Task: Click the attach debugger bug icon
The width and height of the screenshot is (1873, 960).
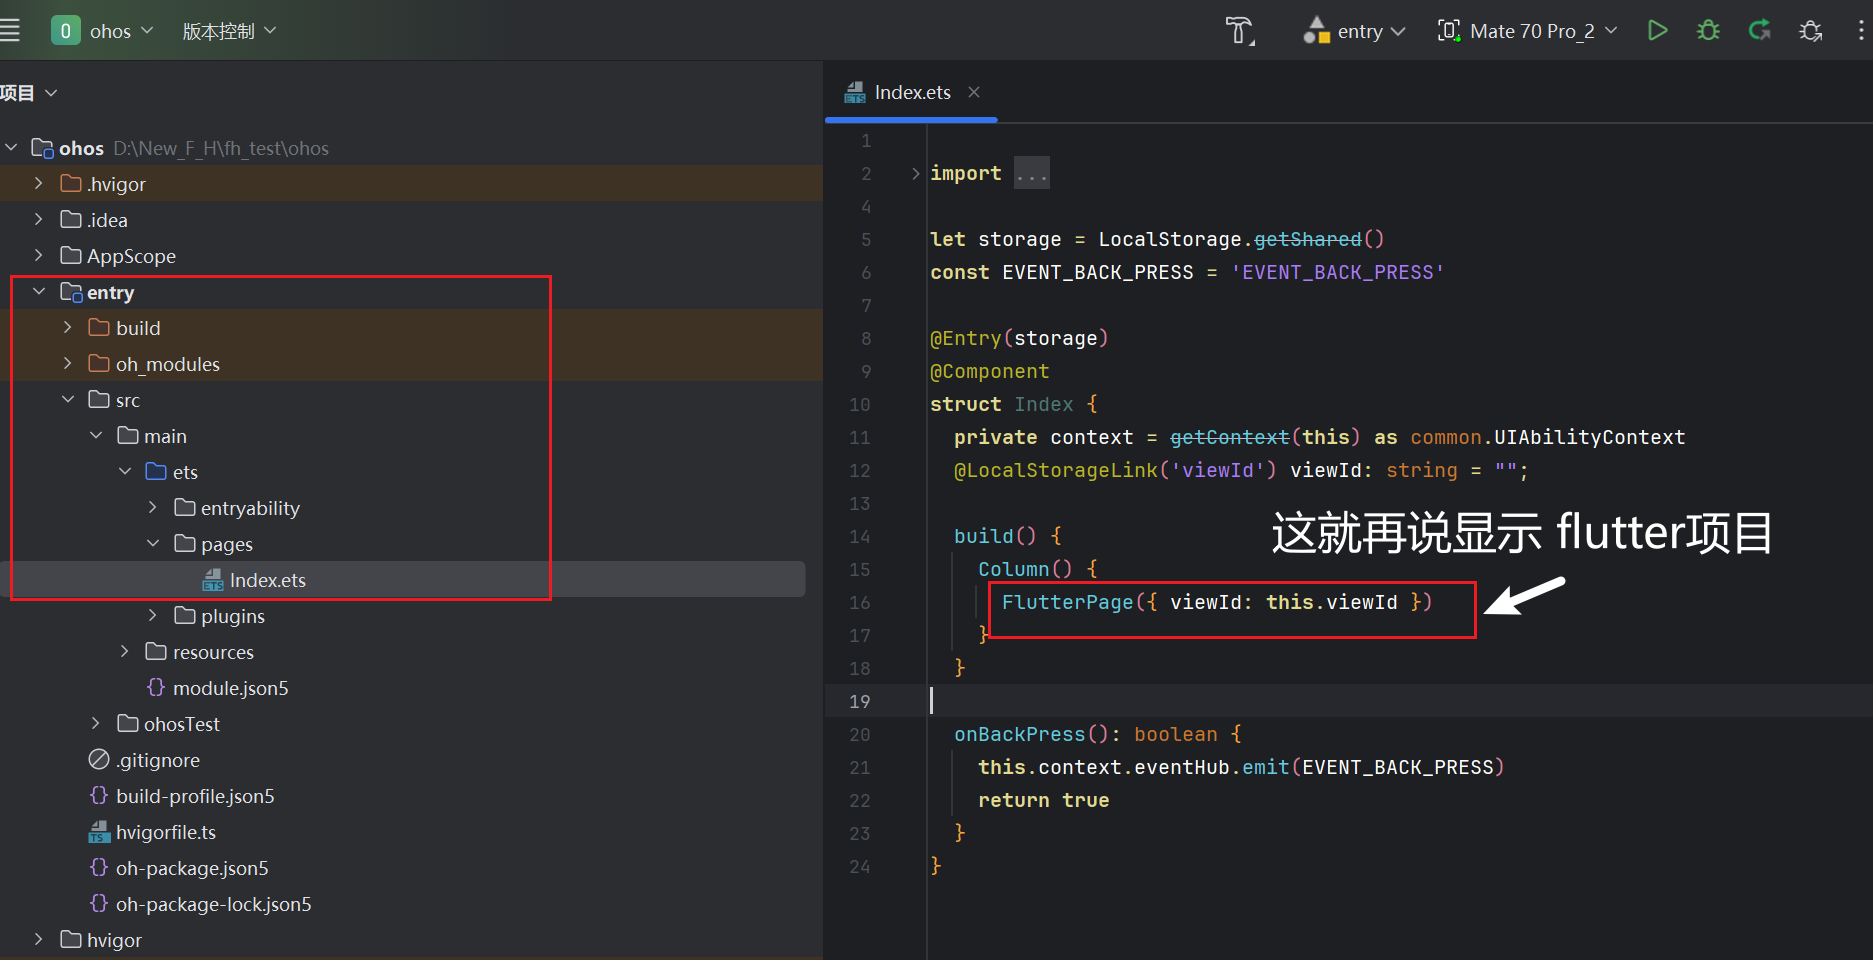Action: (x=1811, y=31)
